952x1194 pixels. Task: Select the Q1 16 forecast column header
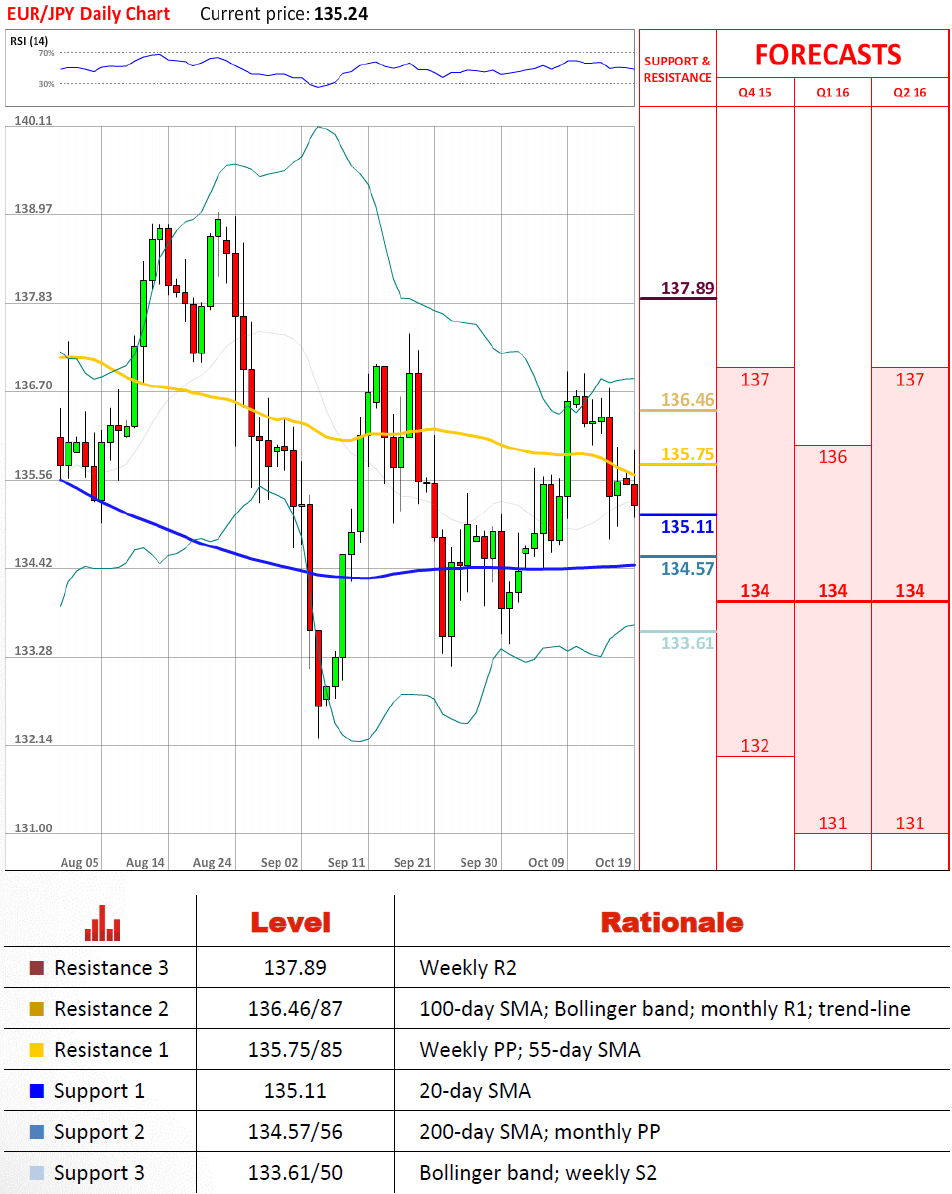click(832, 92)
